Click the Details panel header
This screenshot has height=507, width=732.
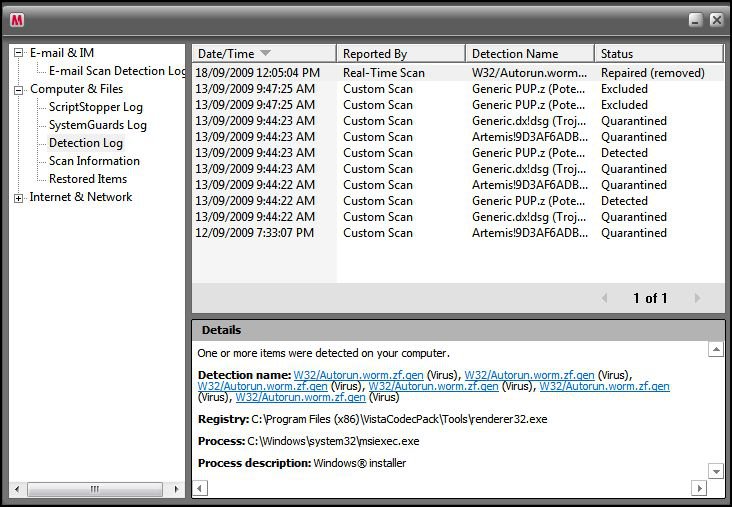(x=458, y=330)
